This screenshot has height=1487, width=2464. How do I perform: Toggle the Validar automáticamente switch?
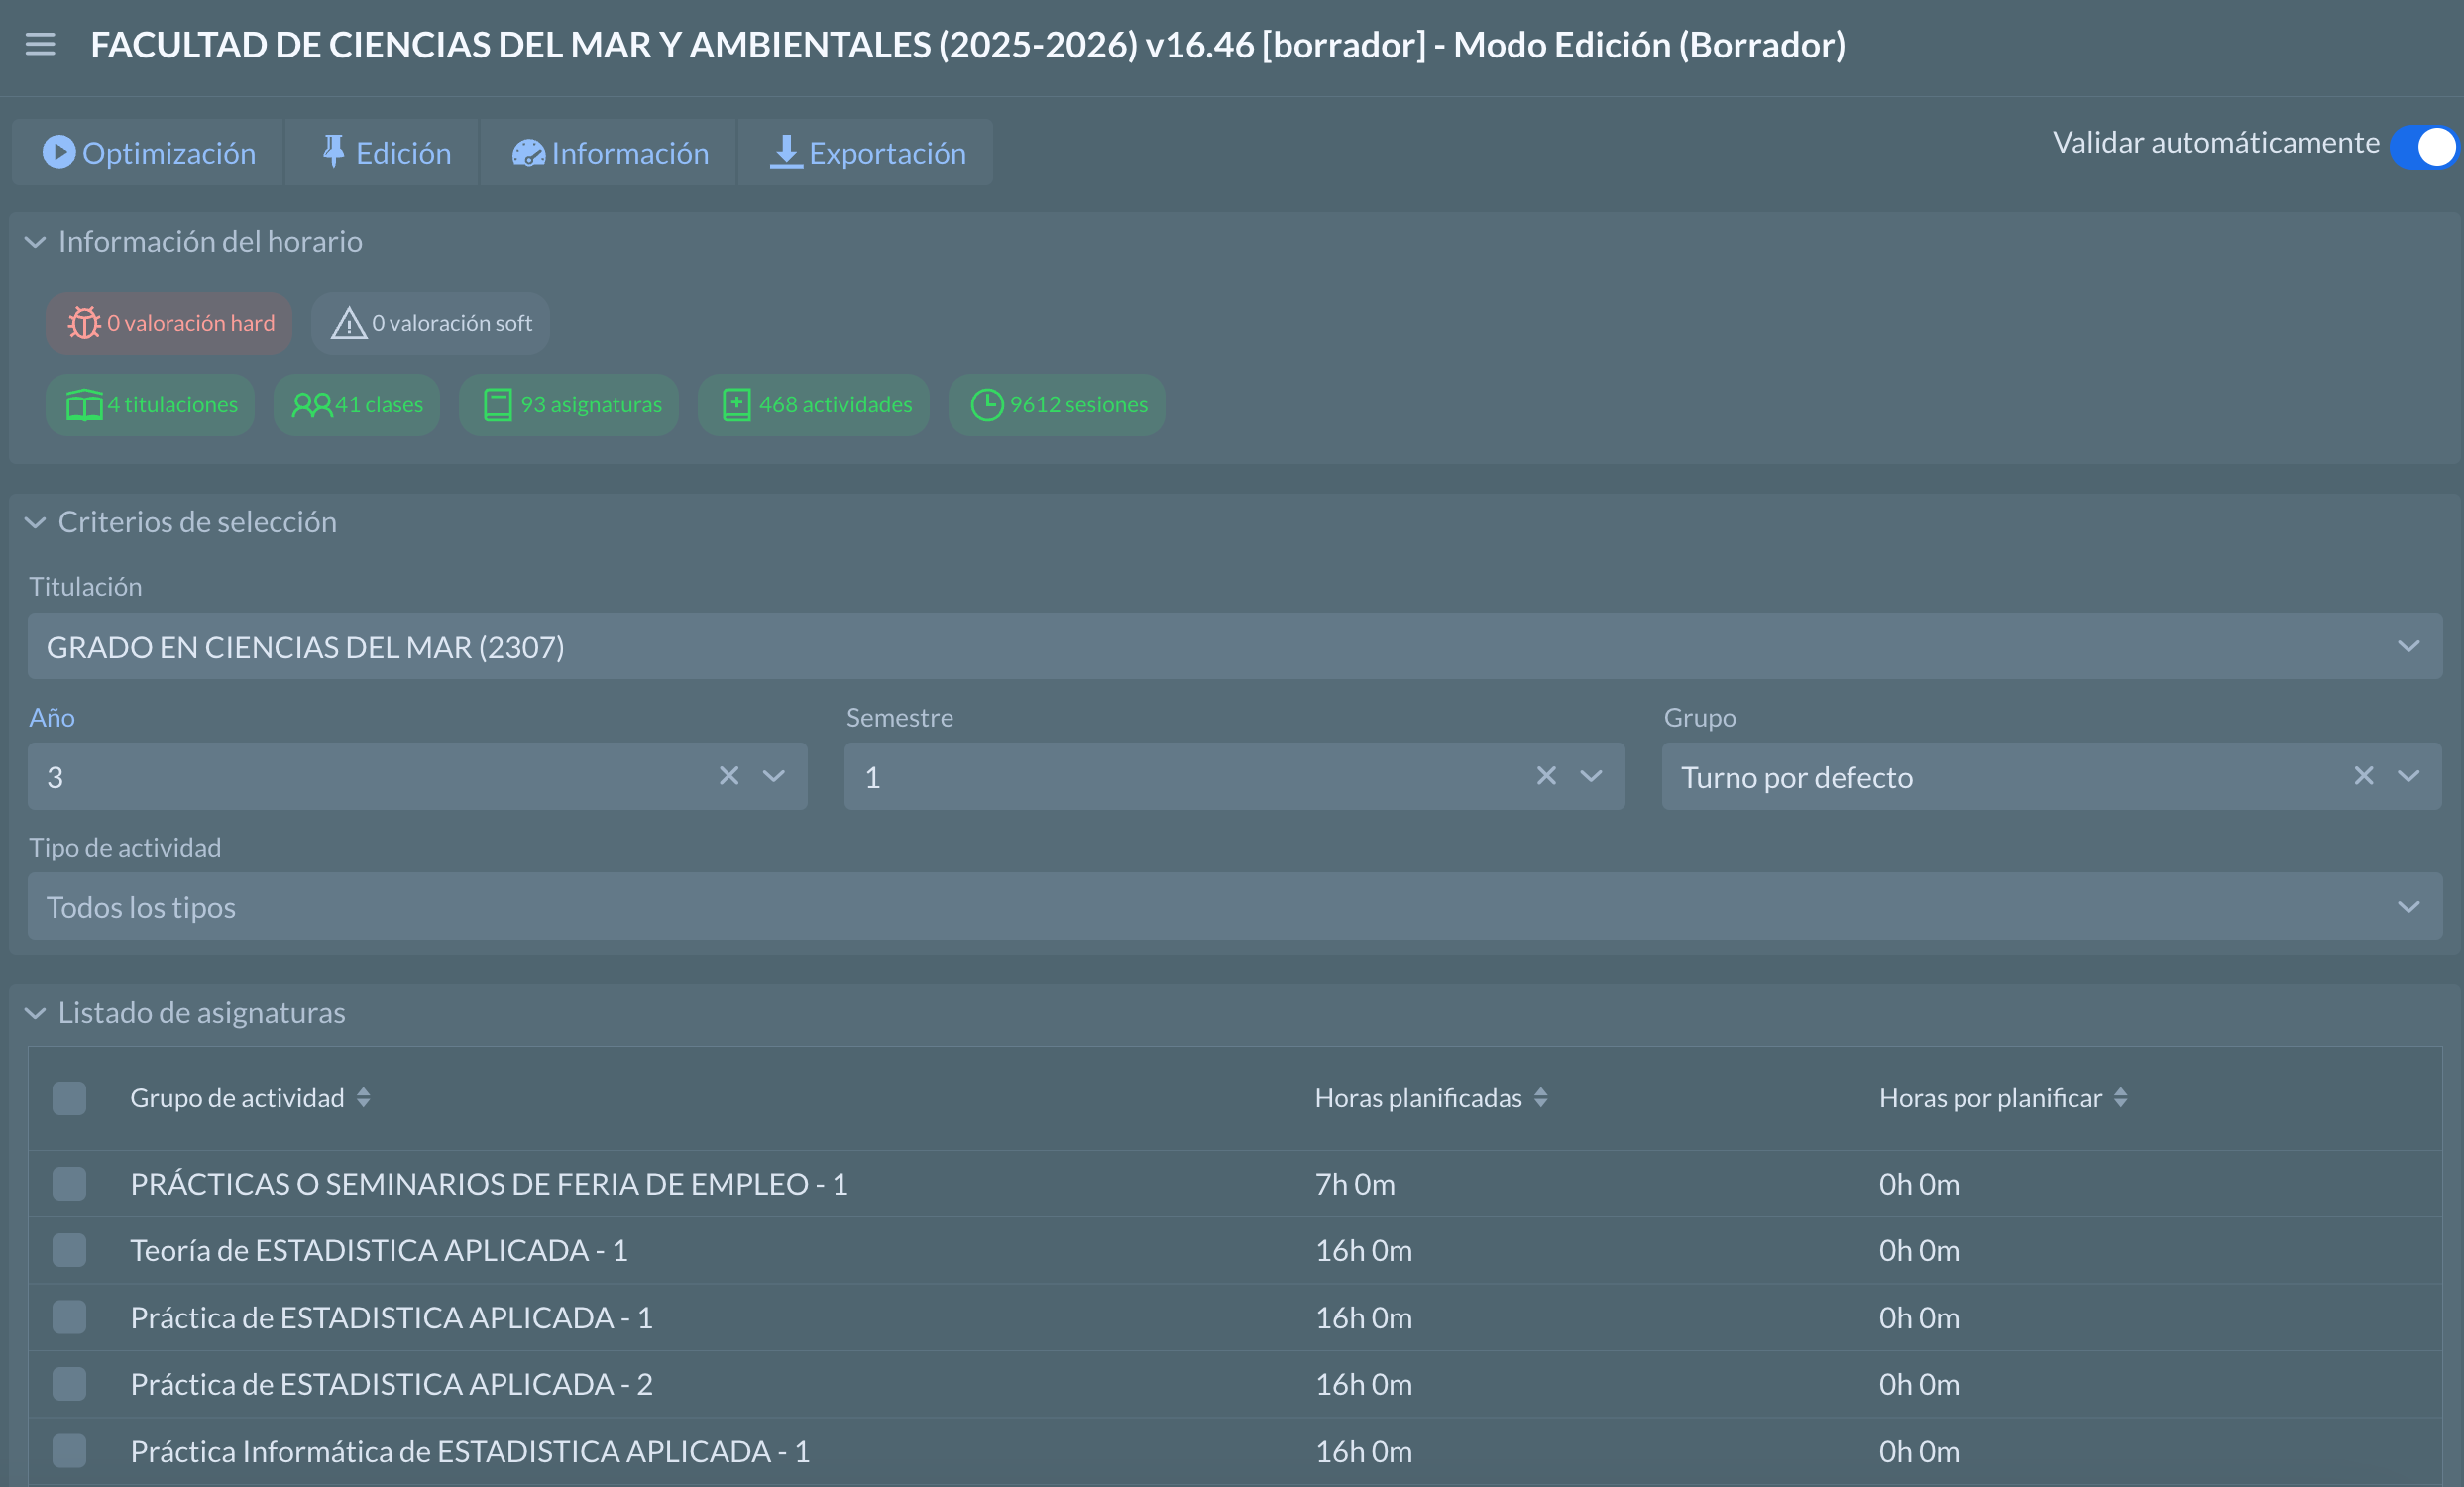pyautogui.click(x=2423, y=147)
